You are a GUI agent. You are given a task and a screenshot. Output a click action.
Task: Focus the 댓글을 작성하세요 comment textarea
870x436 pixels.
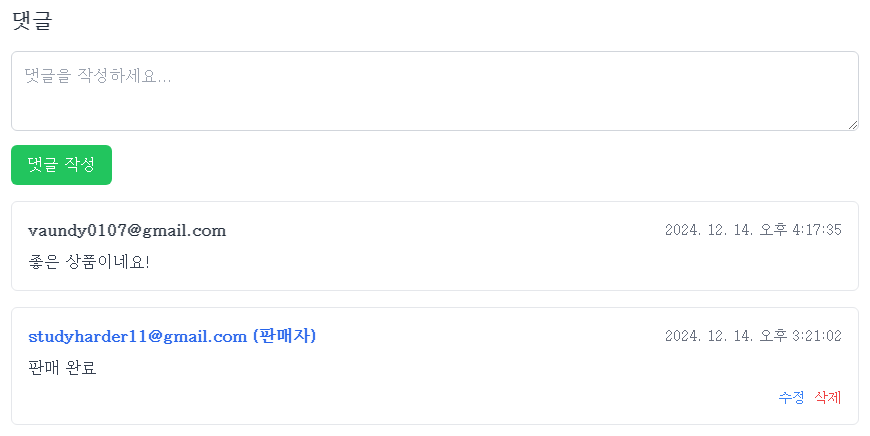click(435, 91)
